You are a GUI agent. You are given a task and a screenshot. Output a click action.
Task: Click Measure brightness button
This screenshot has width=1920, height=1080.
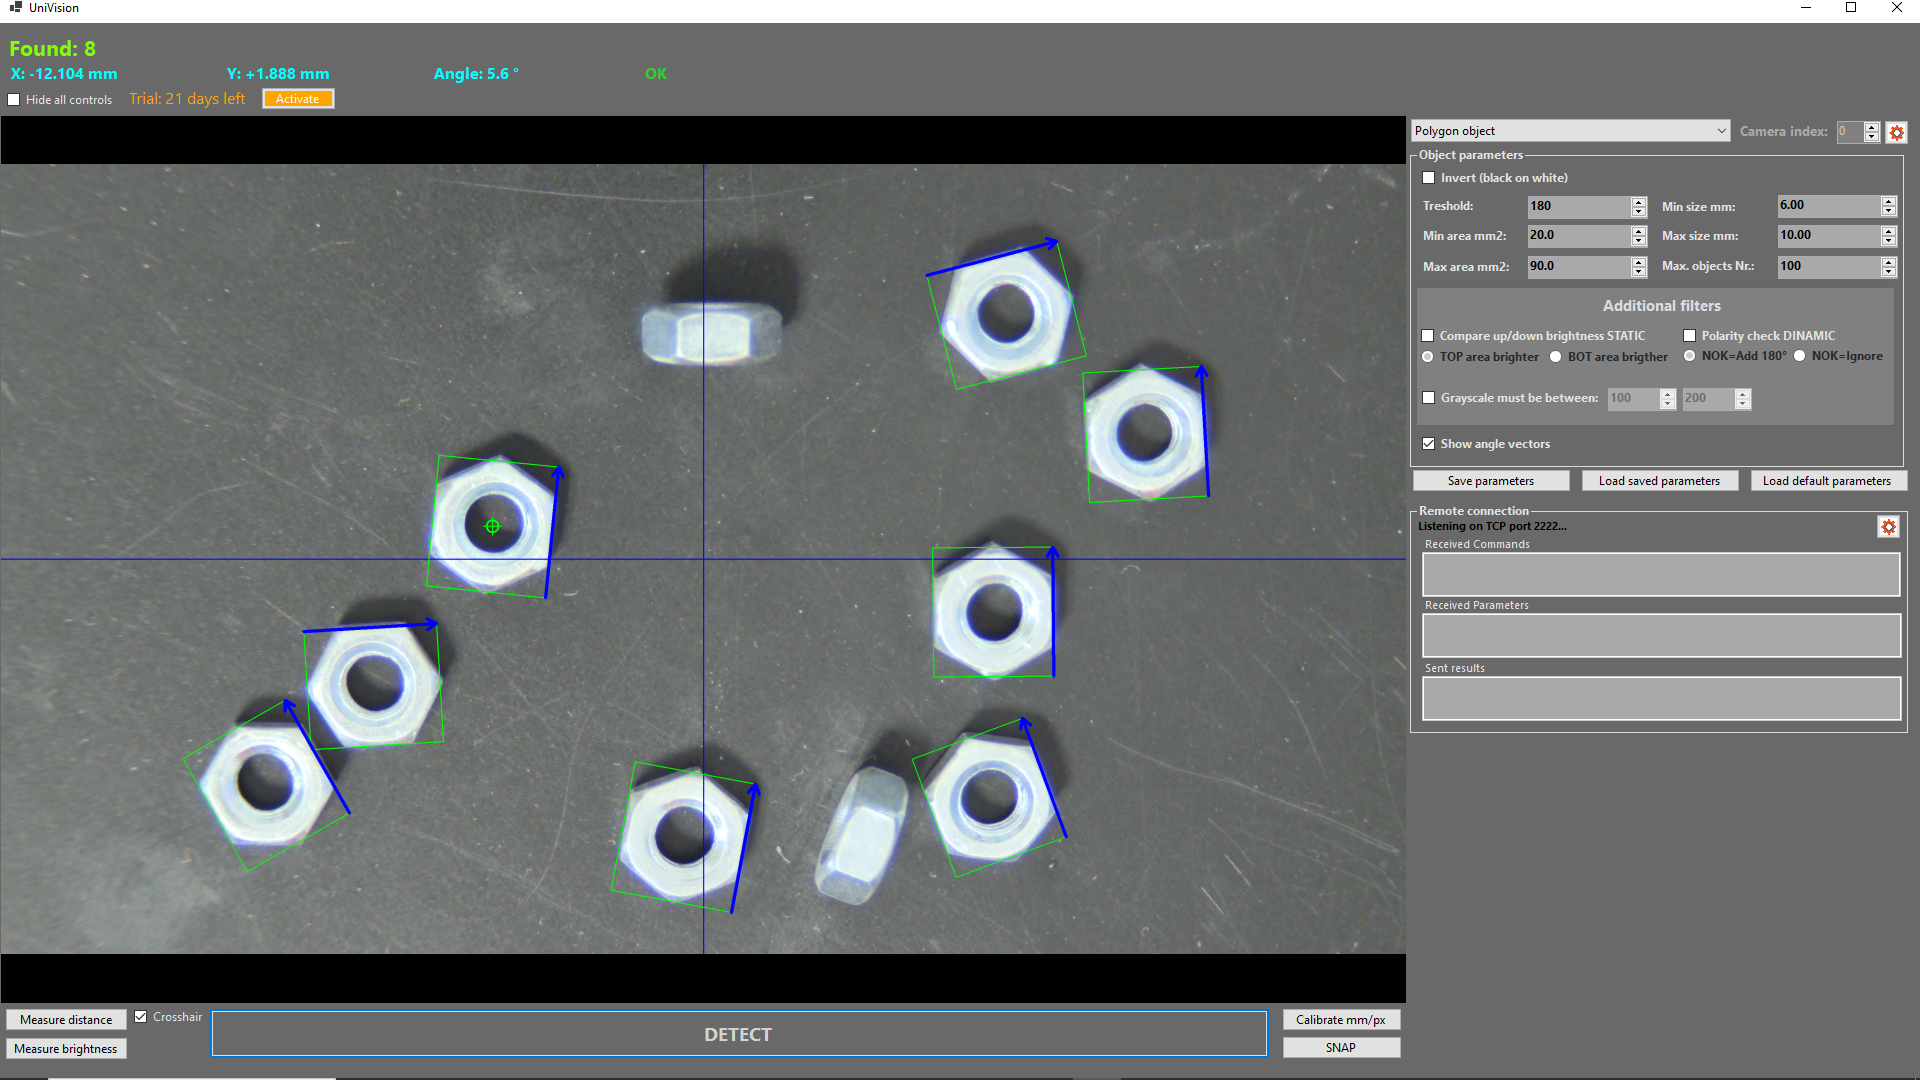(x=66, y=1049)
